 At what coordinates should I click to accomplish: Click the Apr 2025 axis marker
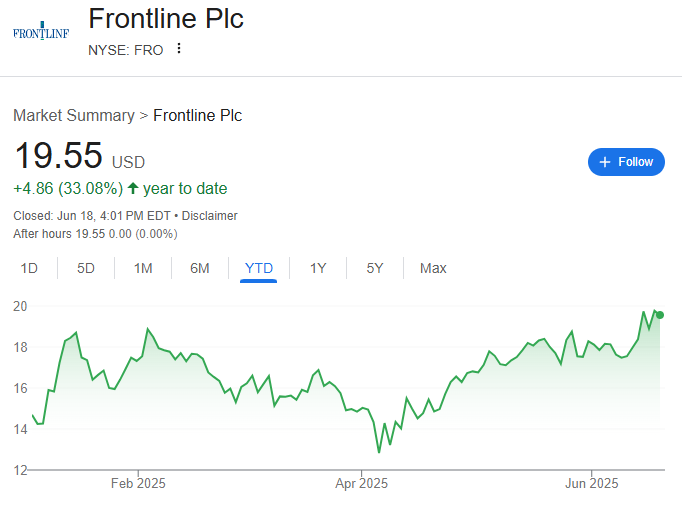pyautogui.click(x=361, y=483)
